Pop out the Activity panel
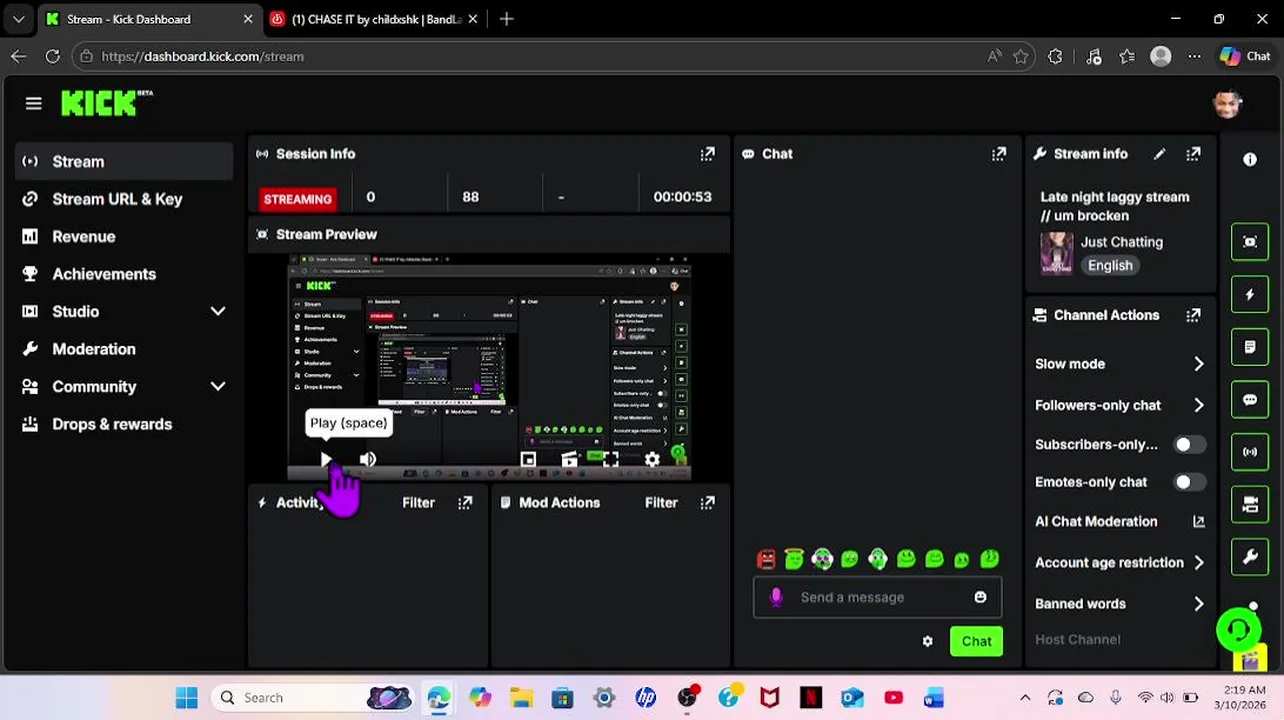Screen dimensions: 1284x720 click(x=465, y=503)
